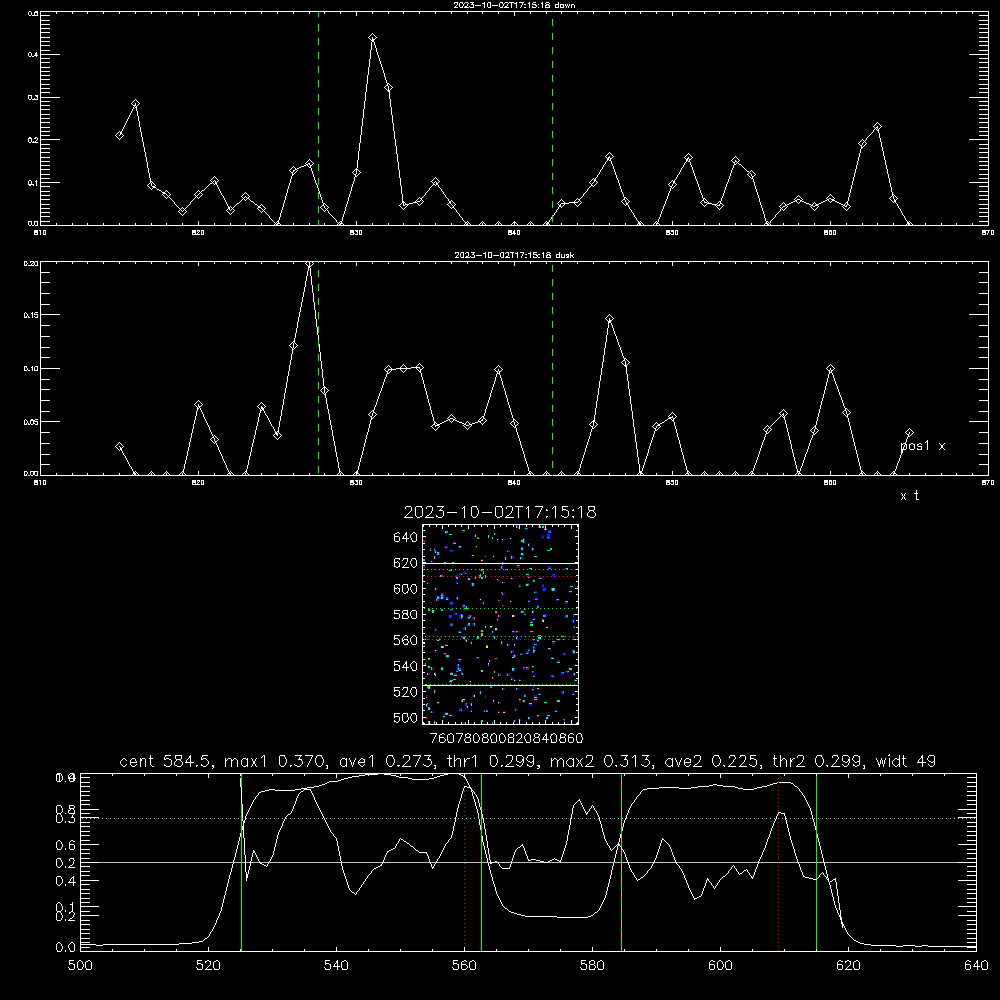Click the 0.4 y-axis label in dawn plot

click(33, 55)
